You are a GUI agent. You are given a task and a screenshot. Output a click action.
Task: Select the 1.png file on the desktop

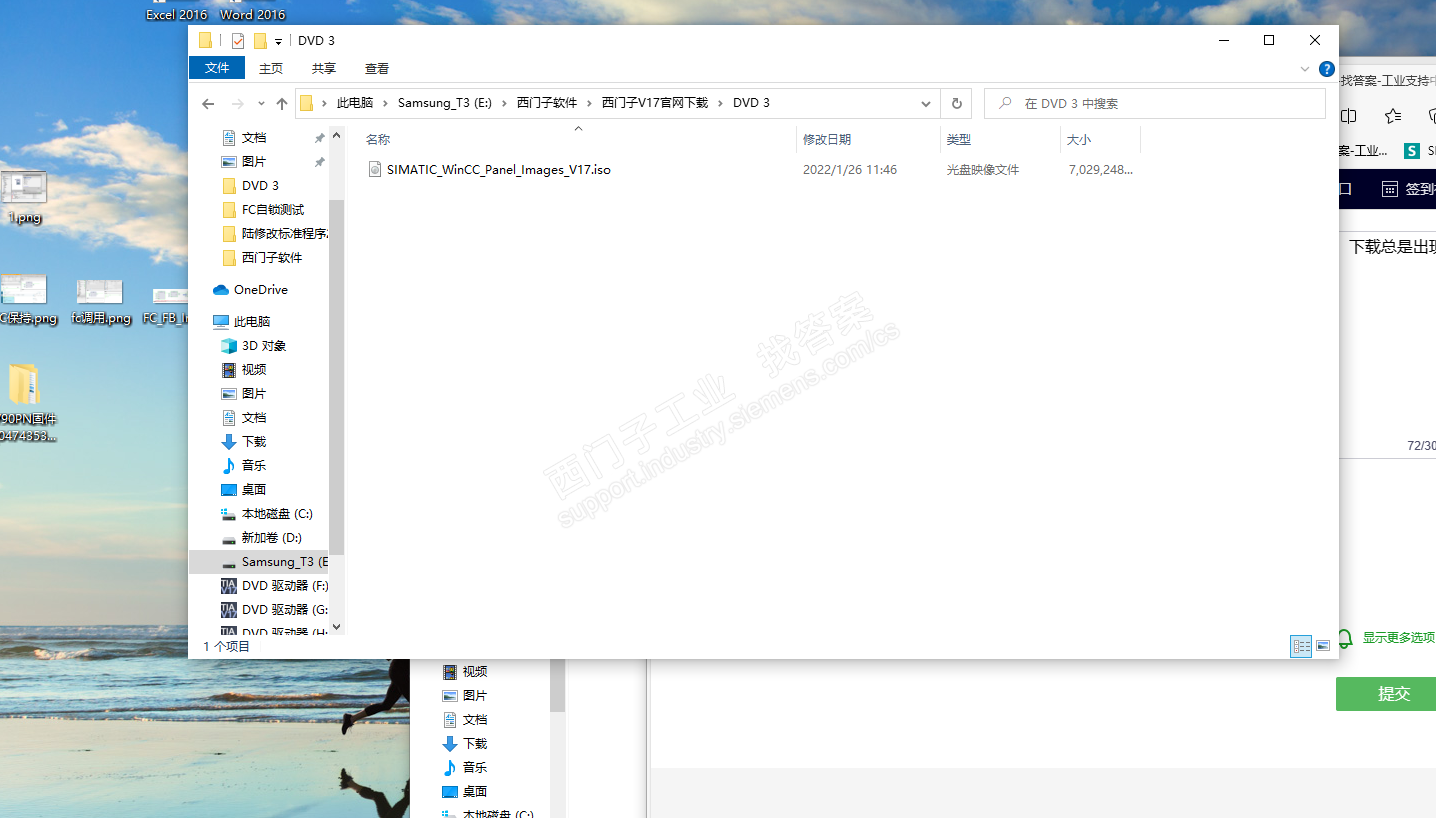pos(24,197)
